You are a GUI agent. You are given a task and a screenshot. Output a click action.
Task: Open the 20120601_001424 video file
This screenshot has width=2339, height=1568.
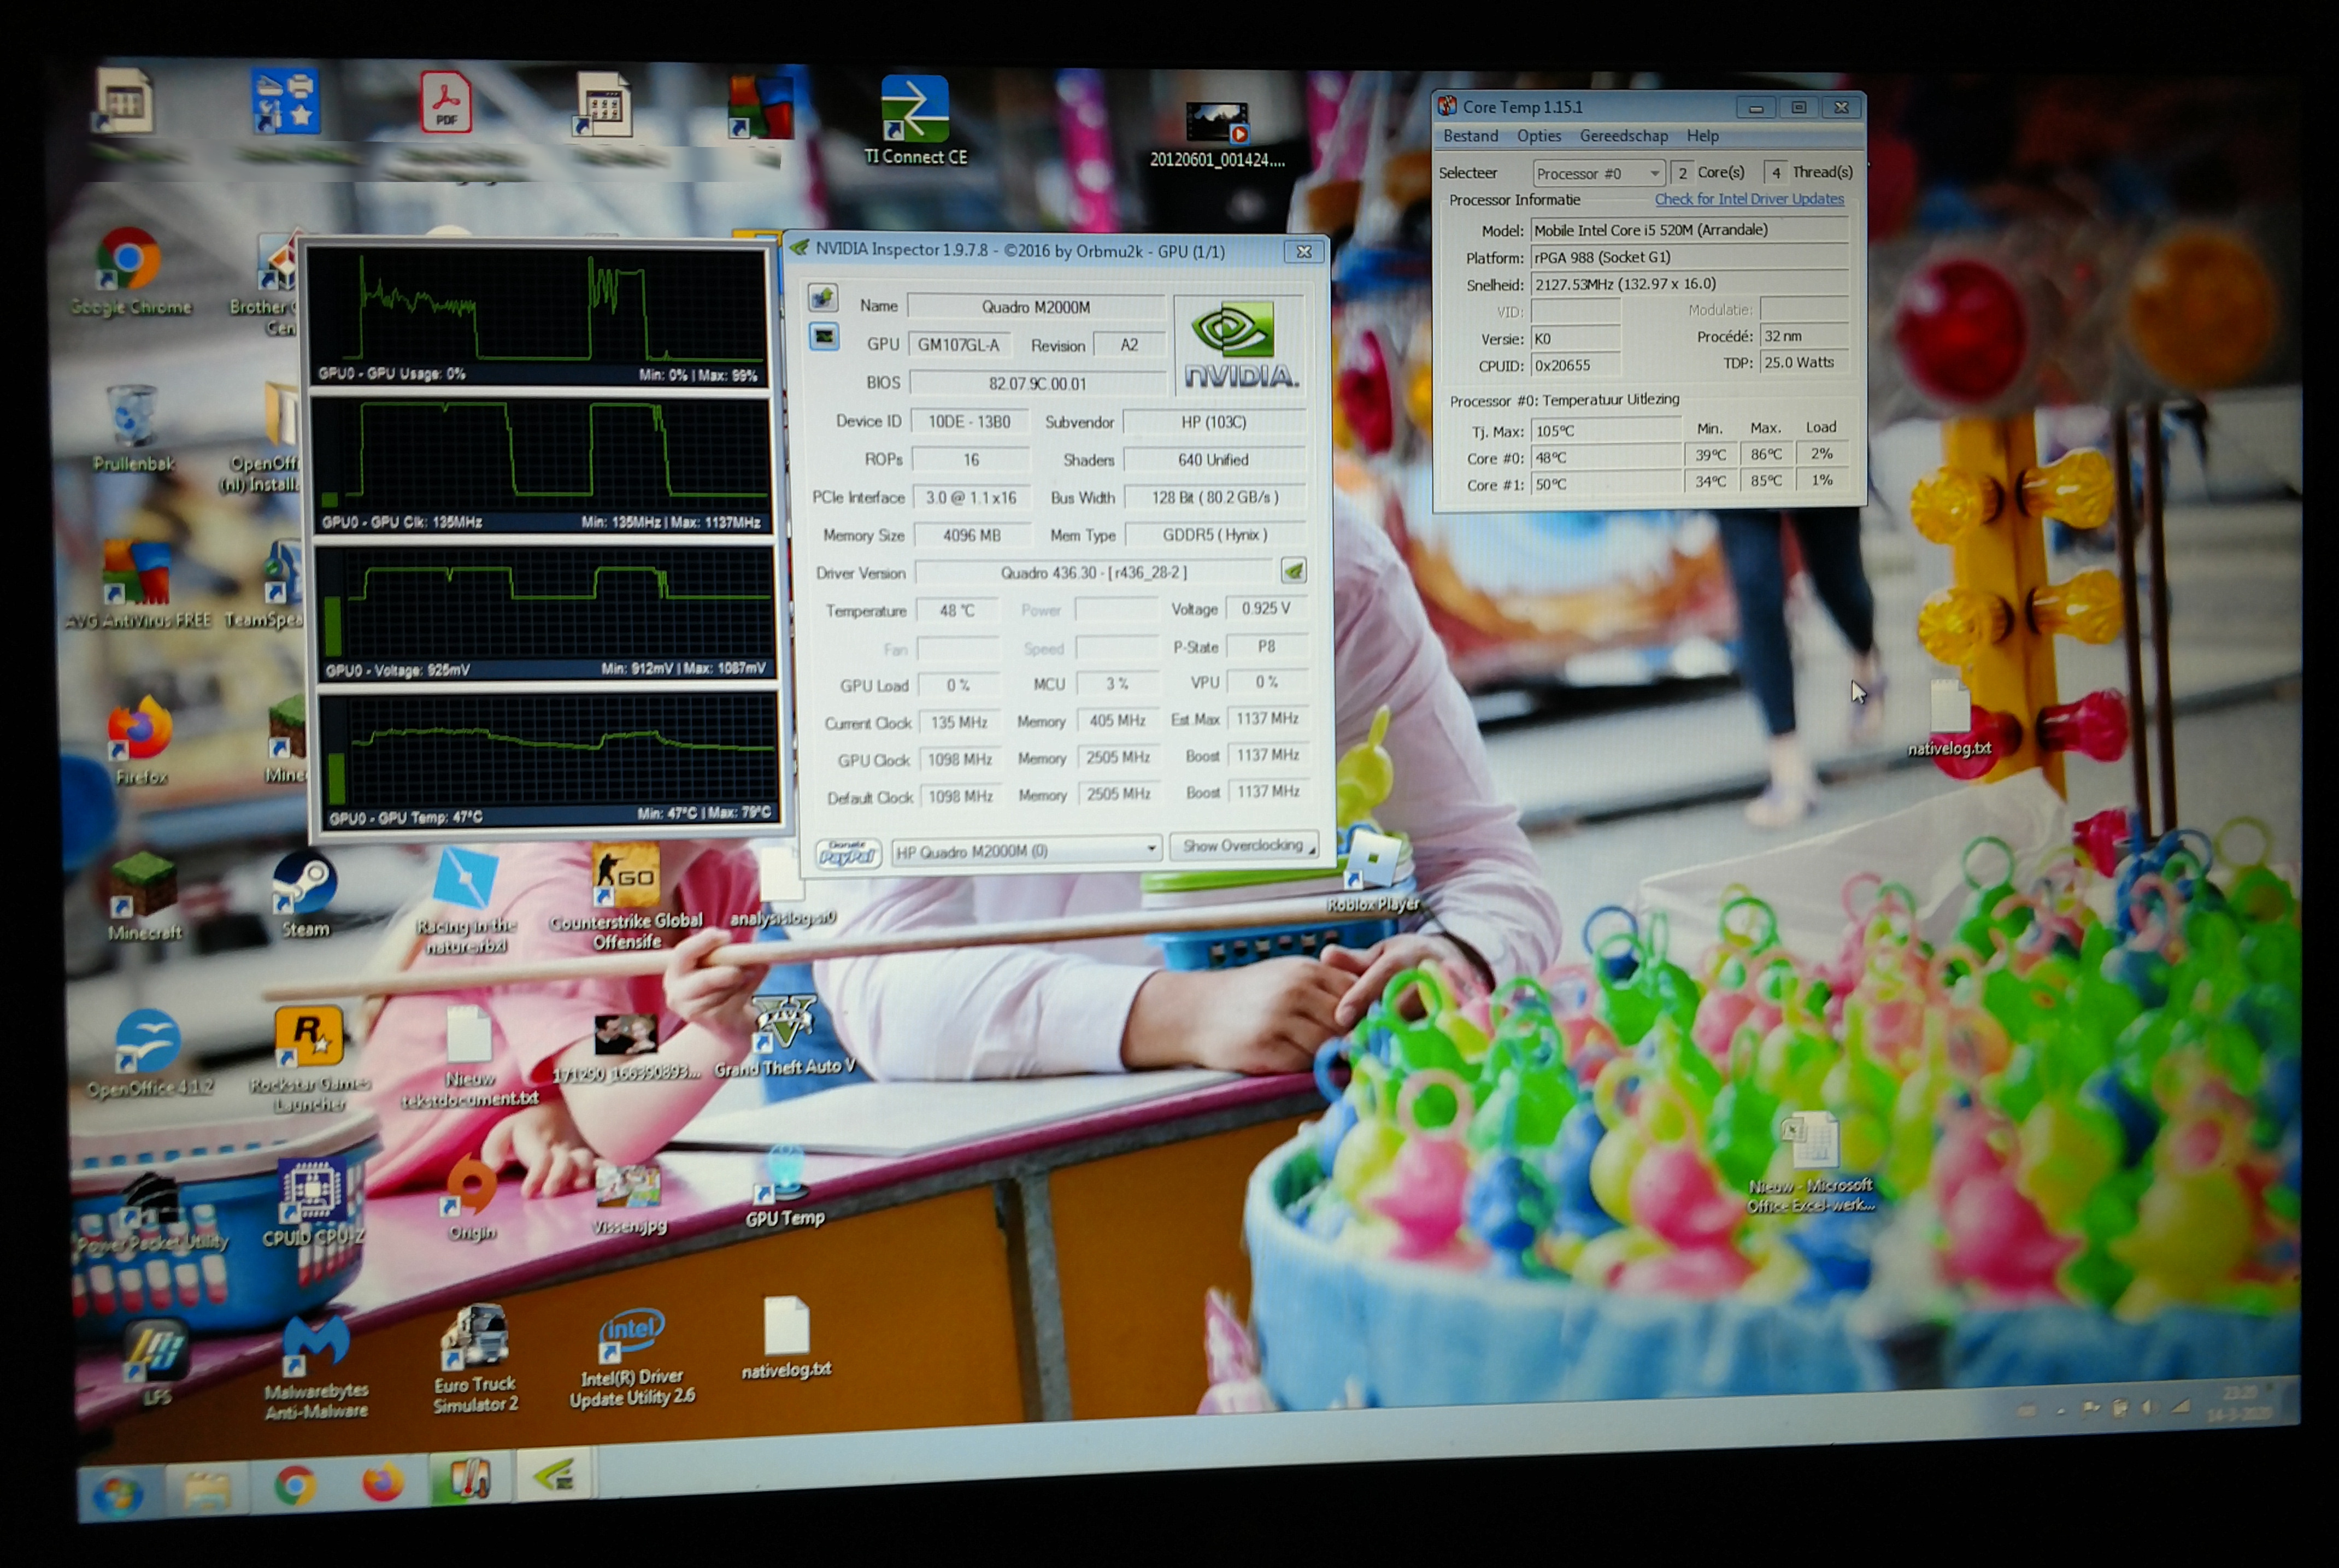(x=1217, y=134)
